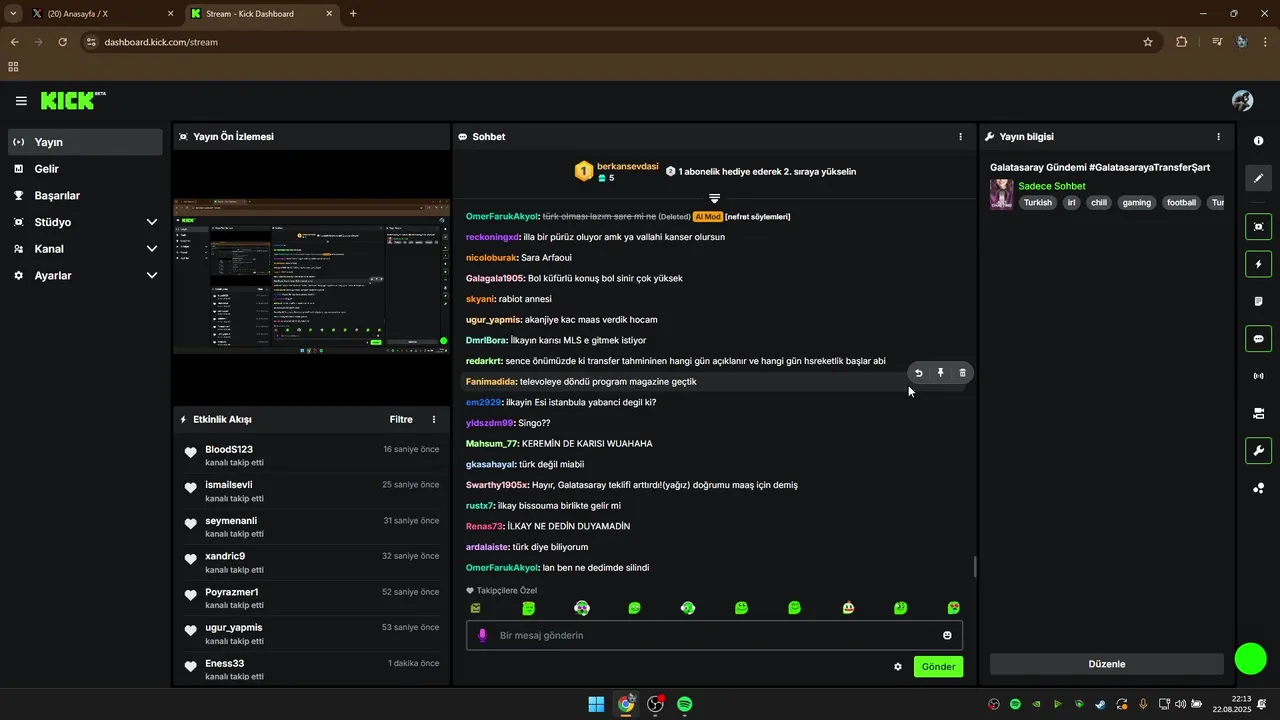Click the notes page icon in the right sidebar

(1258, 301)
